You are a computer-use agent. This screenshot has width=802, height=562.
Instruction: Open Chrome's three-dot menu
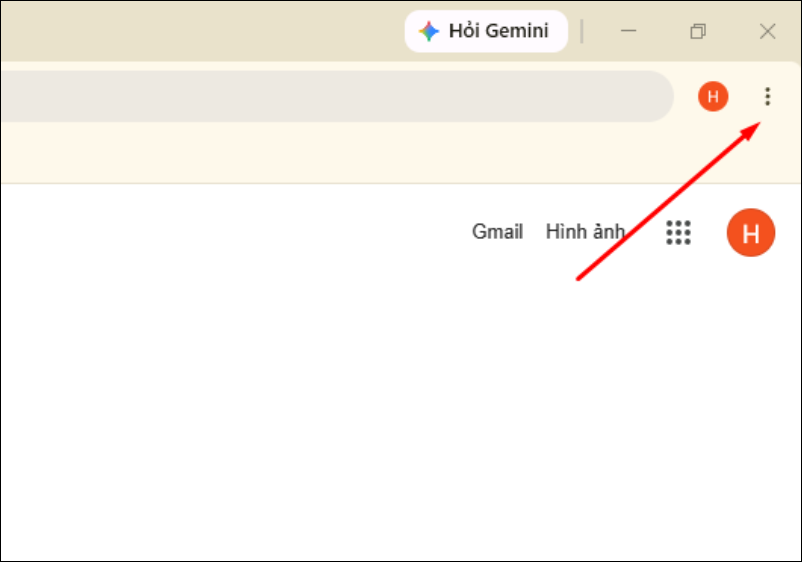767,96
